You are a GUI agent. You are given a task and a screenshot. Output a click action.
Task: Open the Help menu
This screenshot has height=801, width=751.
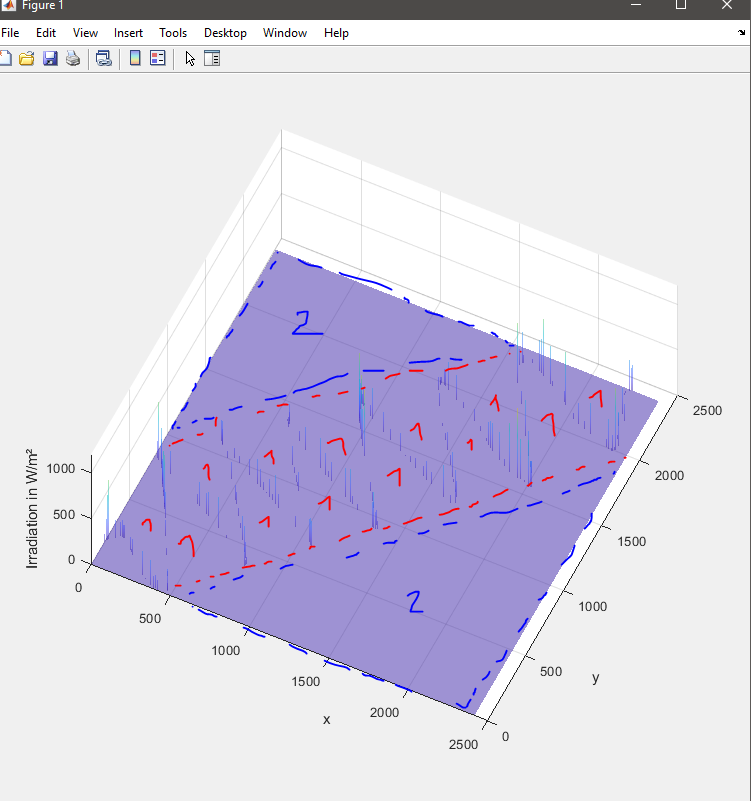point(336,33)
